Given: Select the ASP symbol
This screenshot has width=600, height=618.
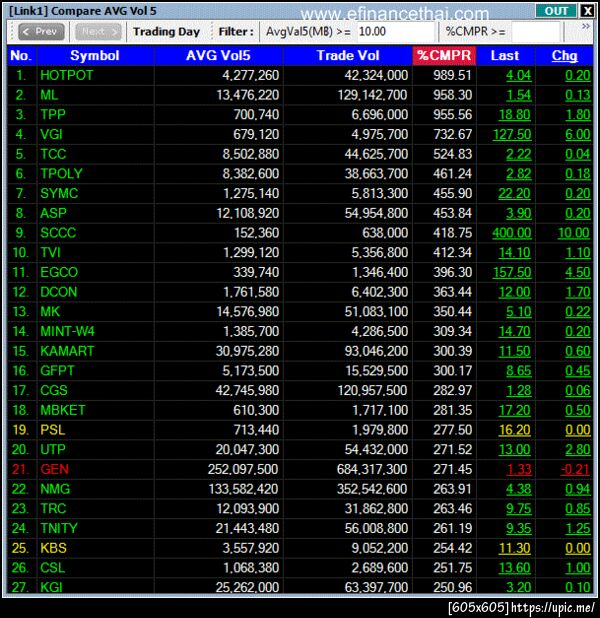Looking at the screenshot, I should point(53,213).
